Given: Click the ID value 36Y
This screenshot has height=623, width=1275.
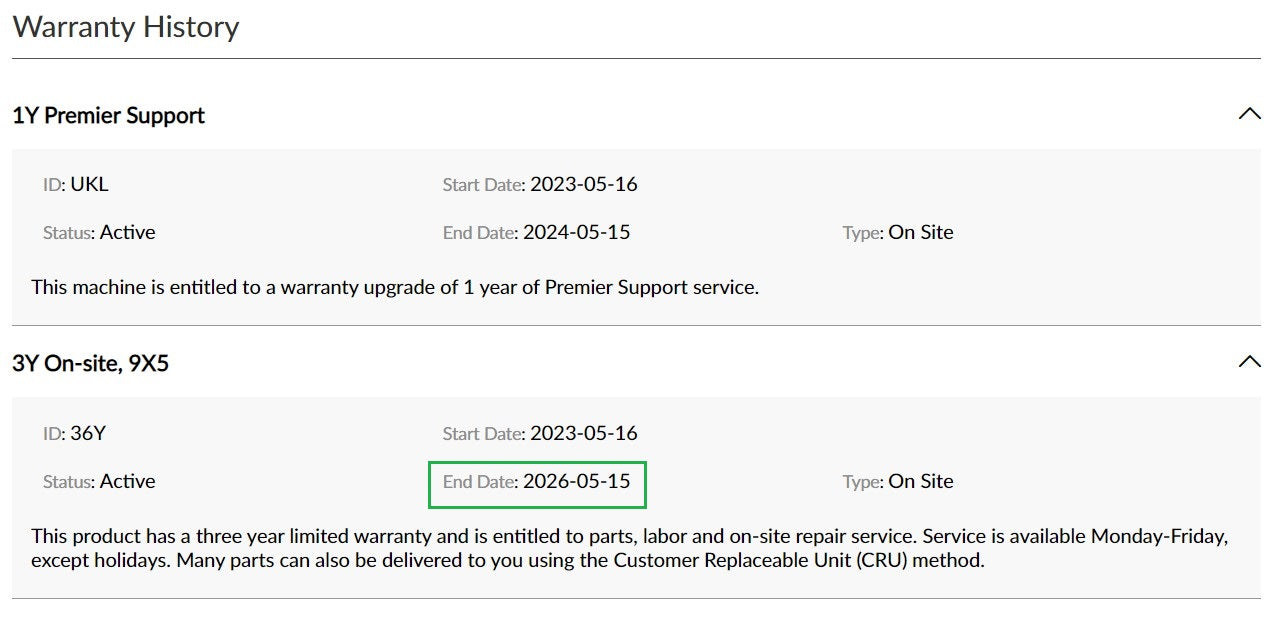Looking at the screenshot, I should (x=88, y=433).
